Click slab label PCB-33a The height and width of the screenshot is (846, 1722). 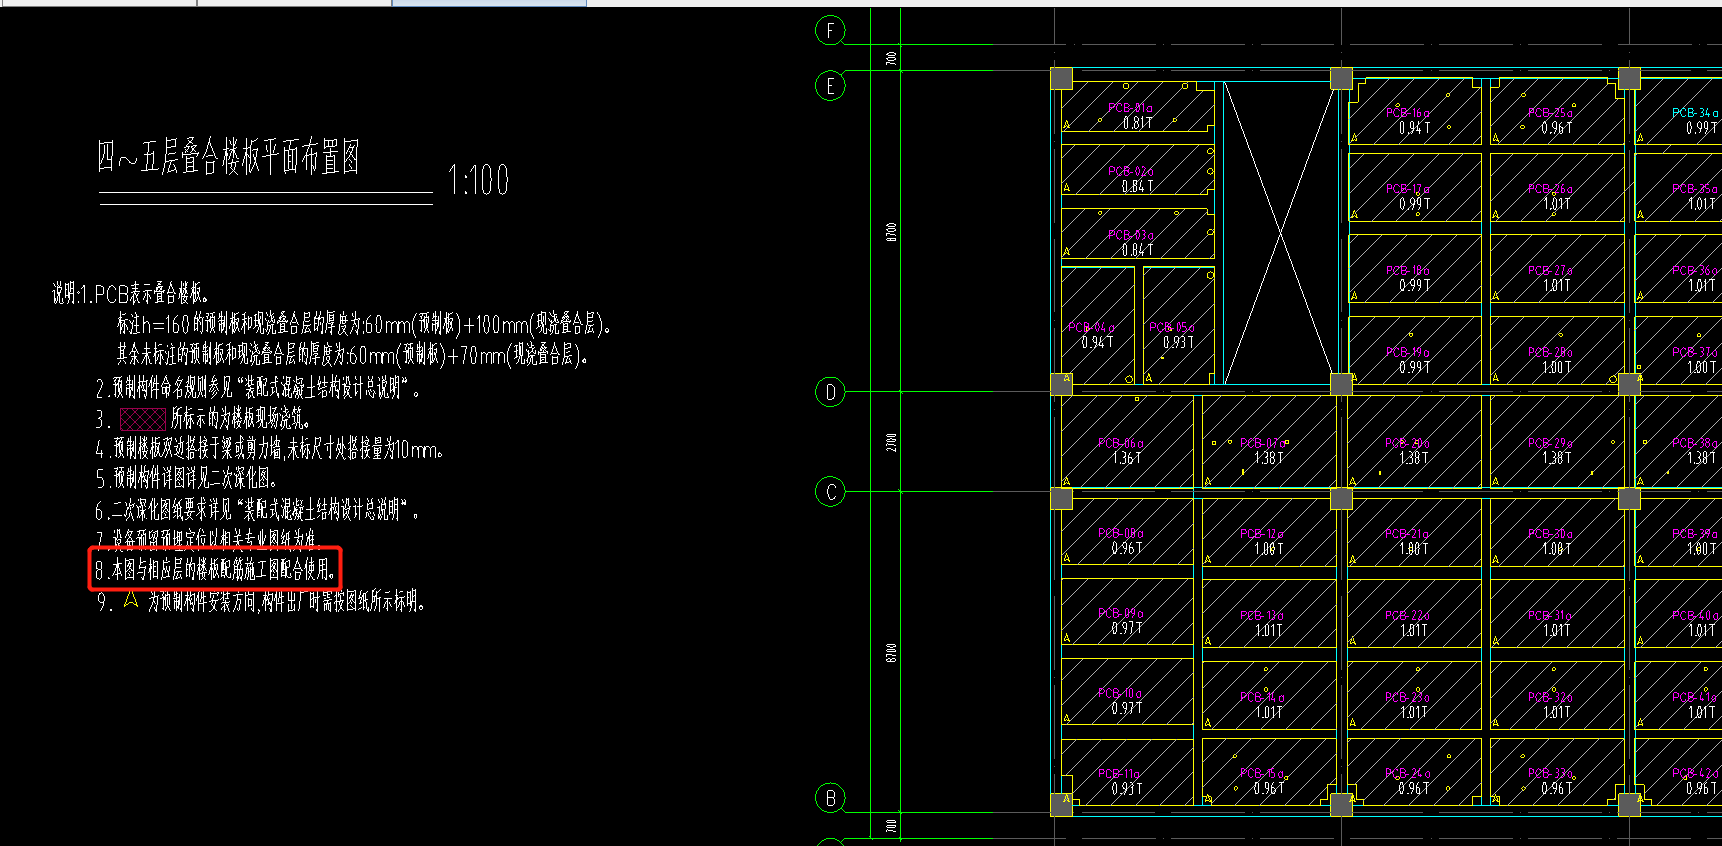point(1550,773)
